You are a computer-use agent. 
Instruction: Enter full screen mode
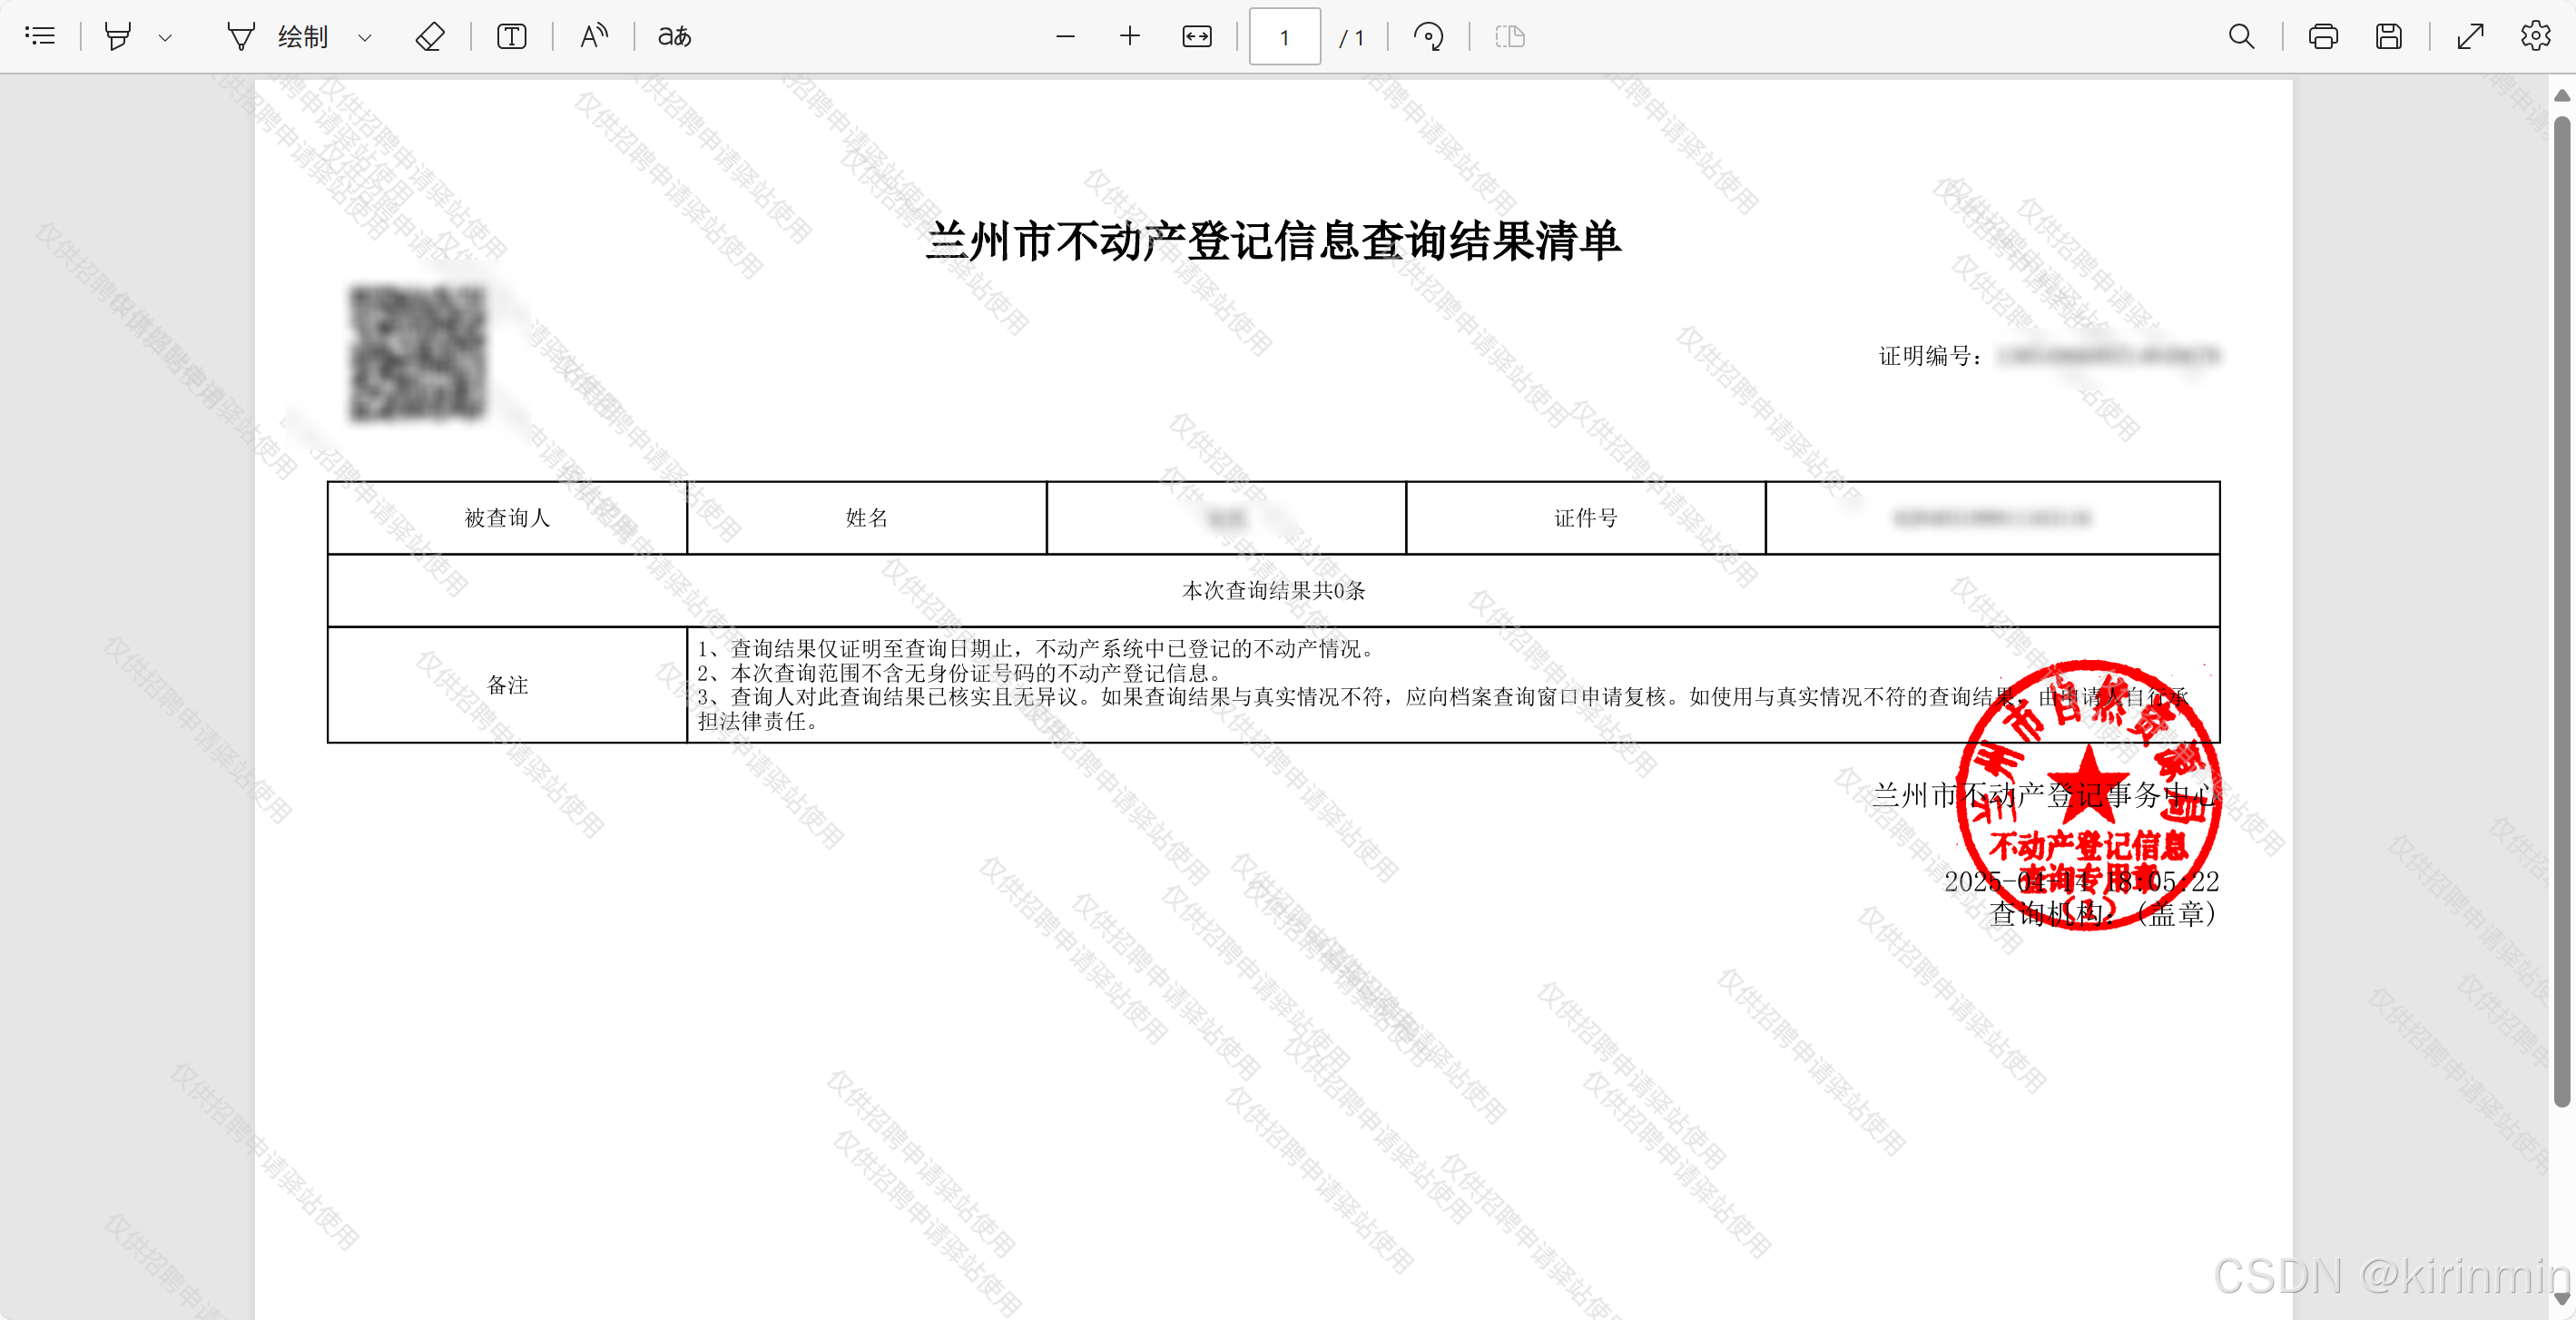(2471, 37)
